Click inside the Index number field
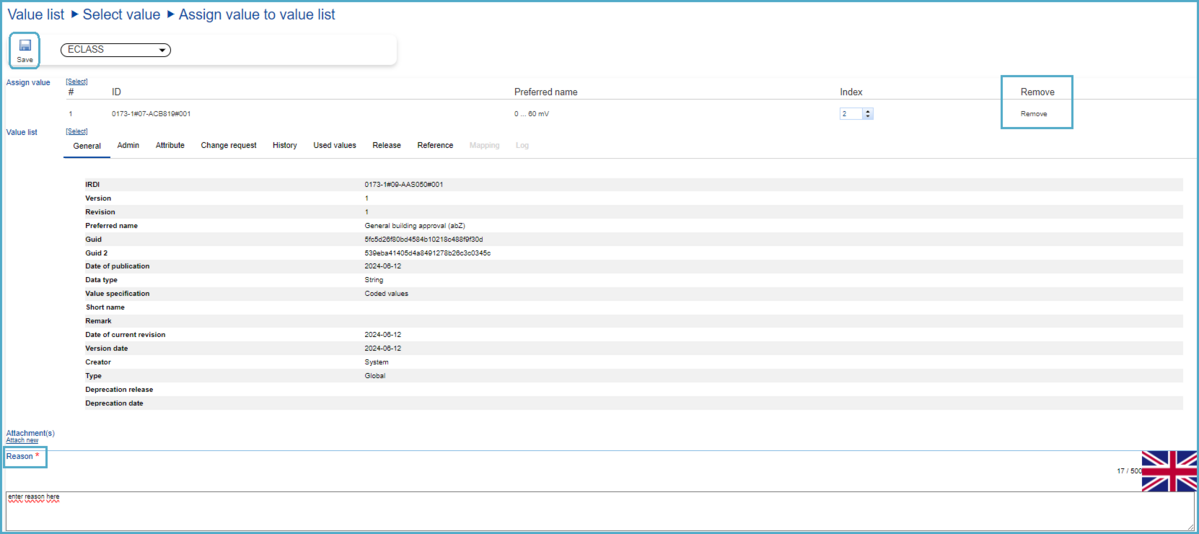Viewport: 1199px width, 534px height. coord(850,114)
